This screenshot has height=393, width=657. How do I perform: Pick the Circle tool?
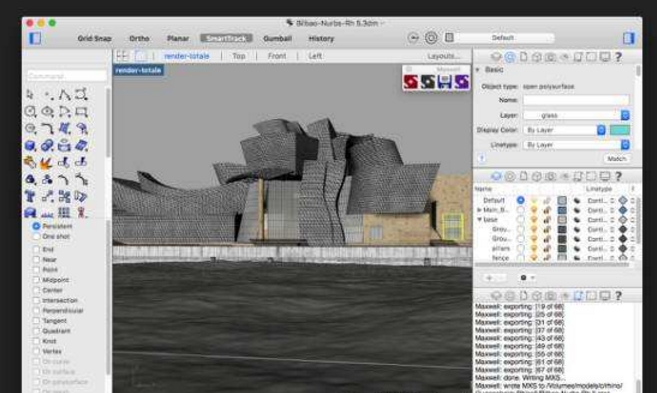[30, 111]
